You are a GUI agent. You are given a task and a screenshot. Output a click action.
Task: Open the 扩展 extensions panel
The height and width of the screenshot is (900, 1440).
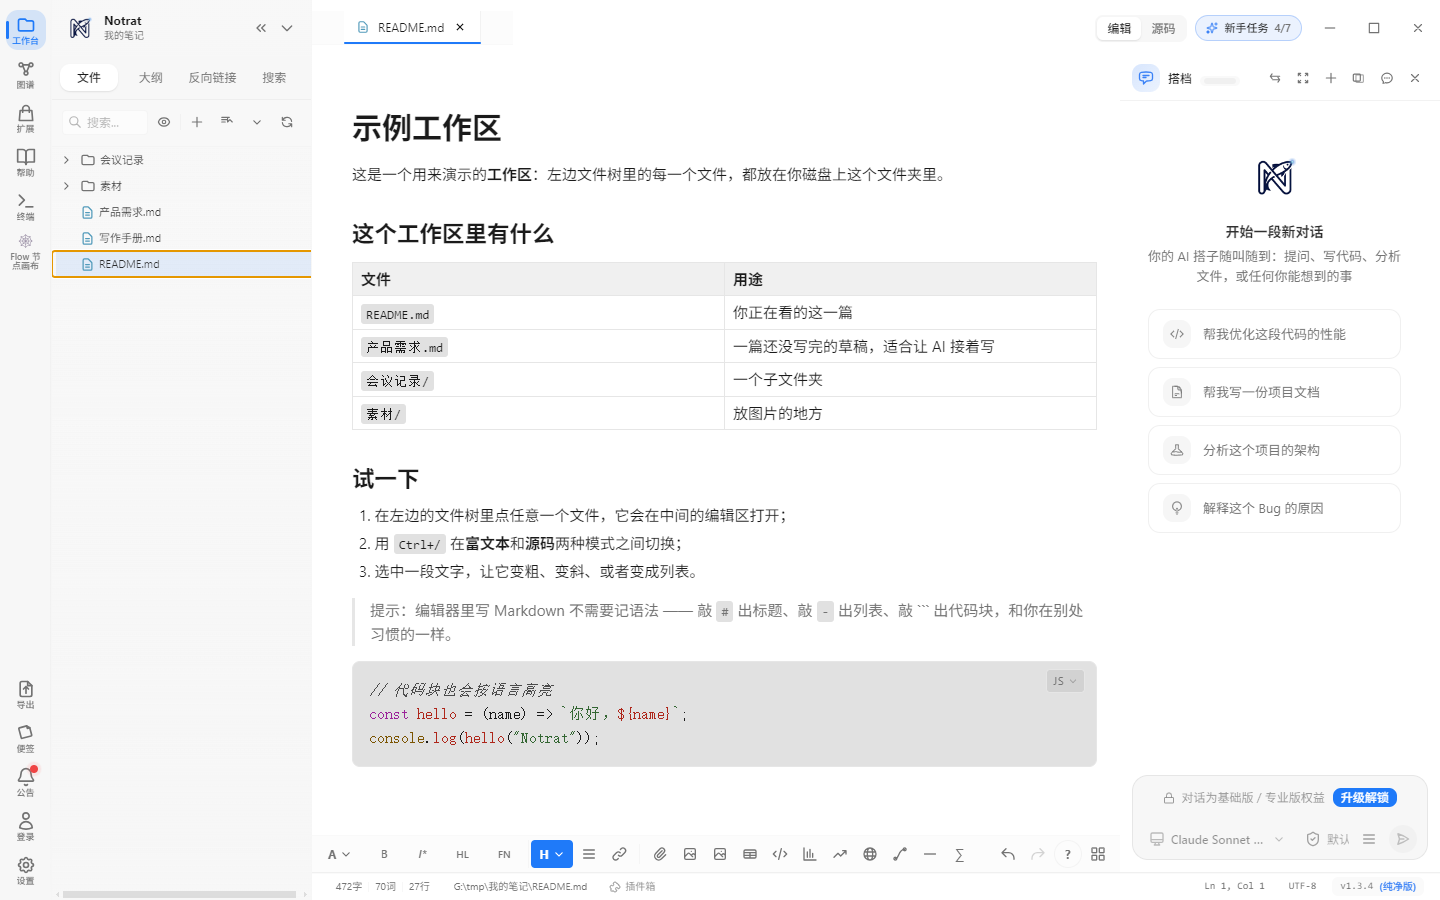click(26, 119)
